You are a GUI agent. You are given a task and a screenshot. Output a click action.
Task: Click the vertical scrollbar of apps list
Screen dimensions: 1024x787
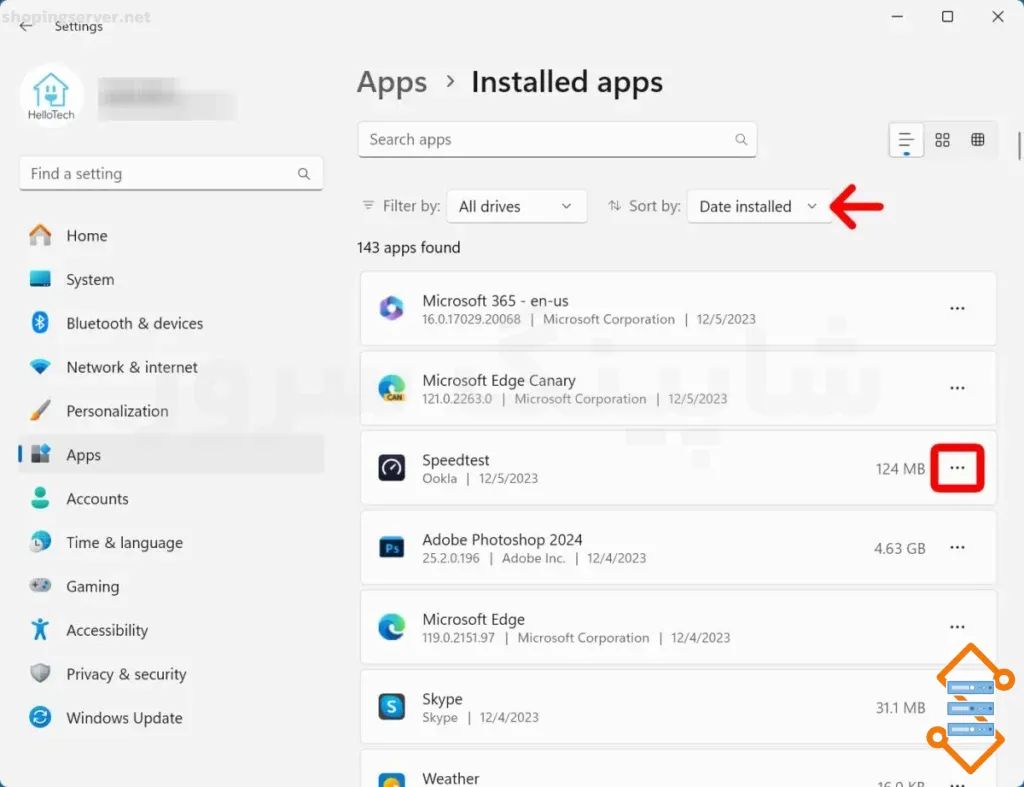tap(1019, 145)
